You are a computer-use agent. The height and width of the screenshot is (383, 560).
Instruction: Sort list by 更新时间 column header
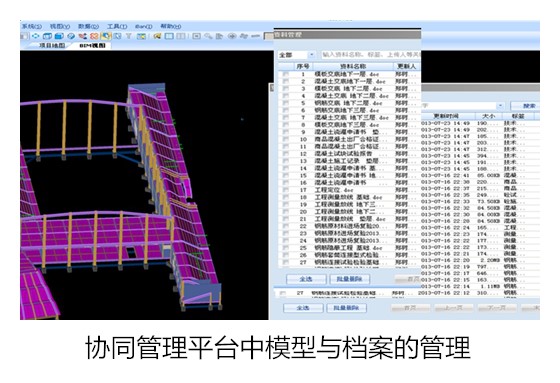[x=446, y=116]
